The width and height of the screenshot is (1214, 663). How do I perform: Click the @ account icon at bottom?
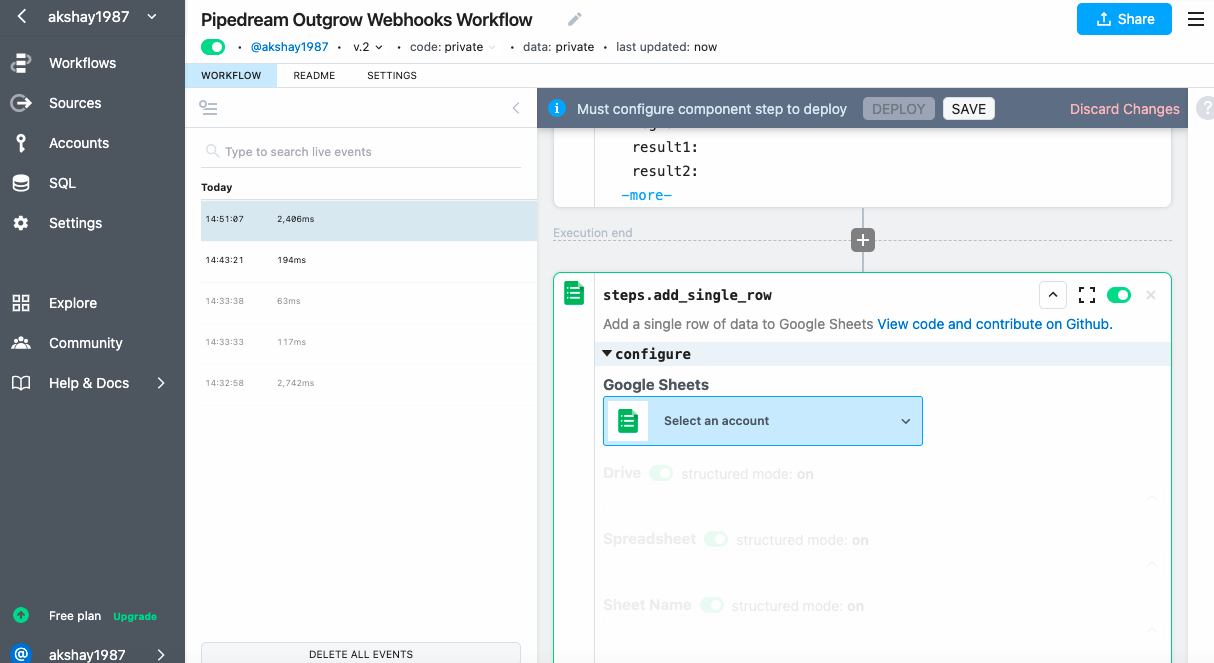21,654
